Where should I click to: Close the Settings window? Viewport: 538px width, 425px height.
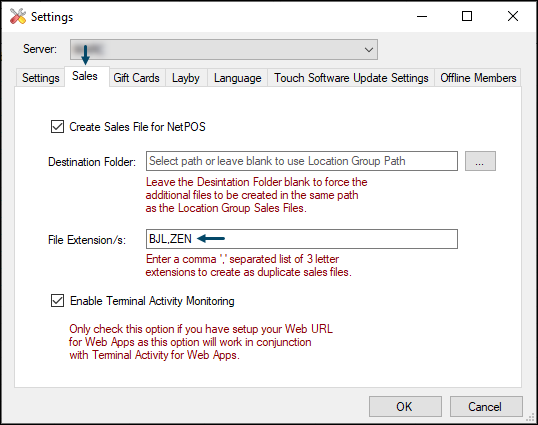pos(513,16)
